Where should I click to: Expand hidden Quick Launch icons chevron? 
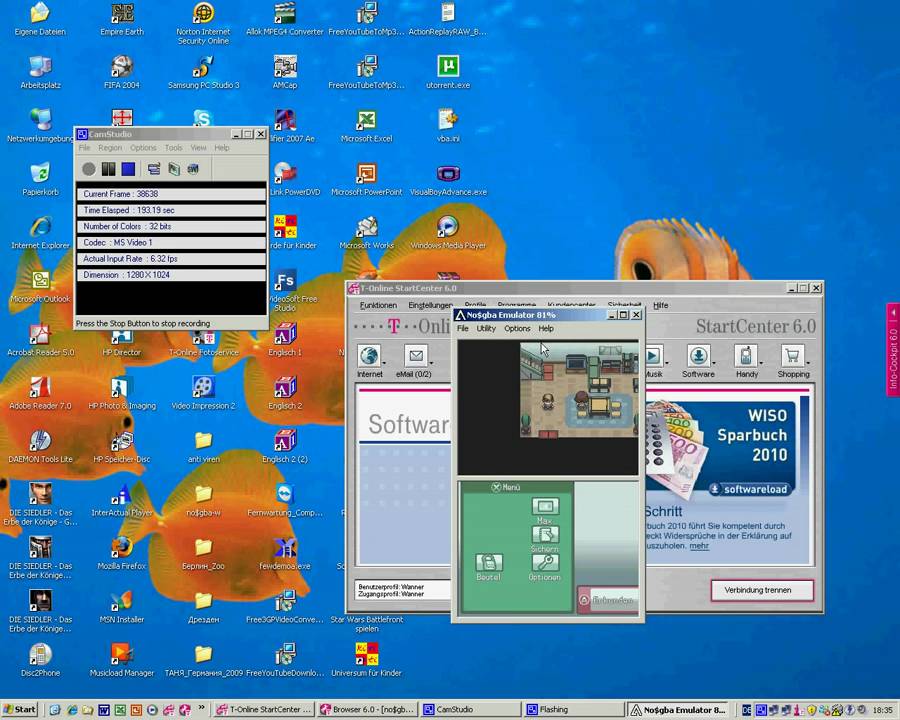coord(201,707)
